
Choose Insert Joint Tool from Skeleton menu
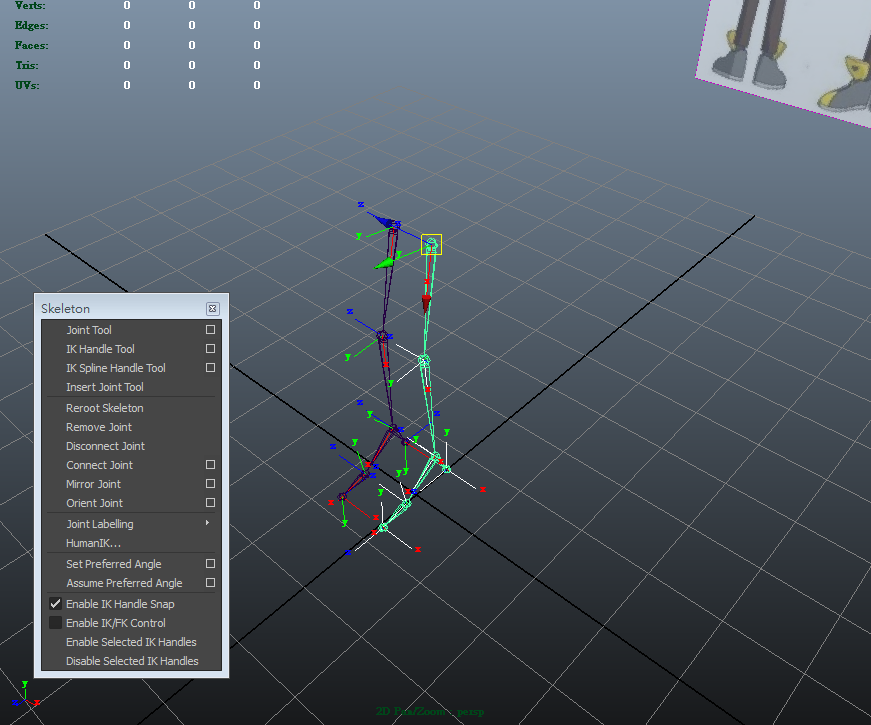(x=105, y=387)
